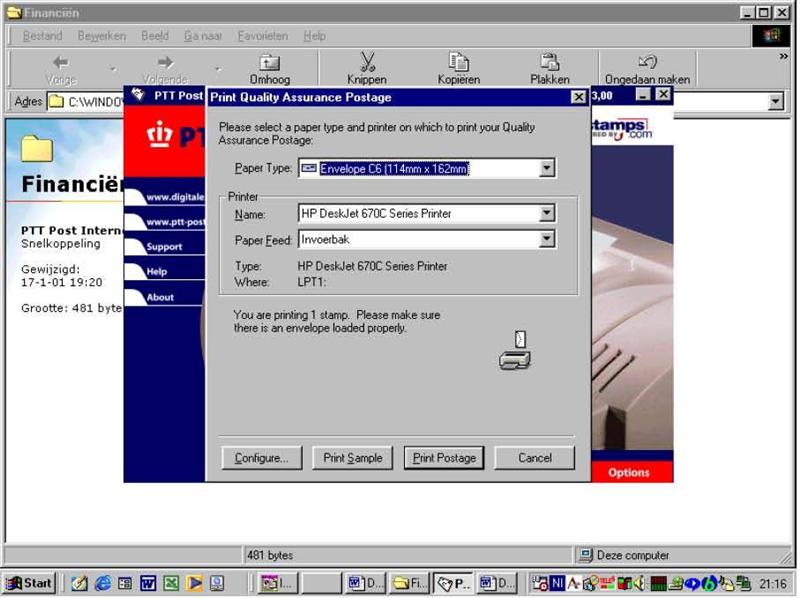Click the 481 bytes status bar text

click(270, 555)
